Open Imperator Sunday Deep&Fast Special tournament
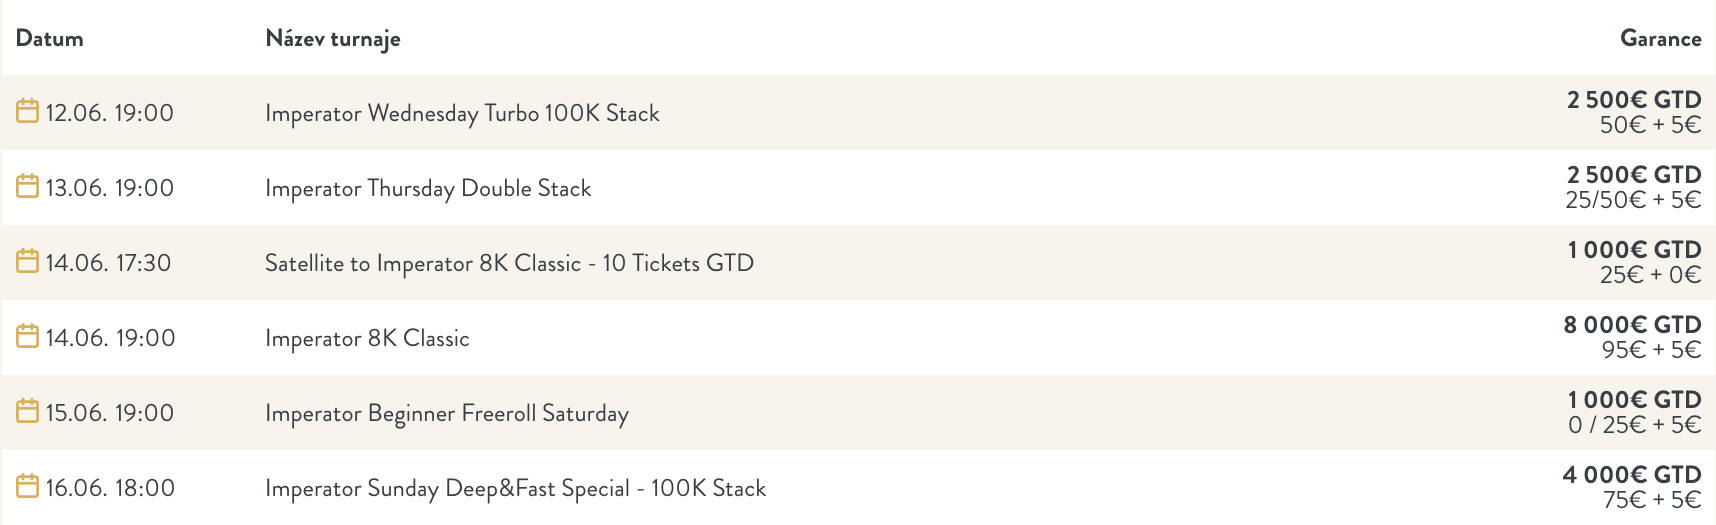1716x525 pixels. (515, 489)
